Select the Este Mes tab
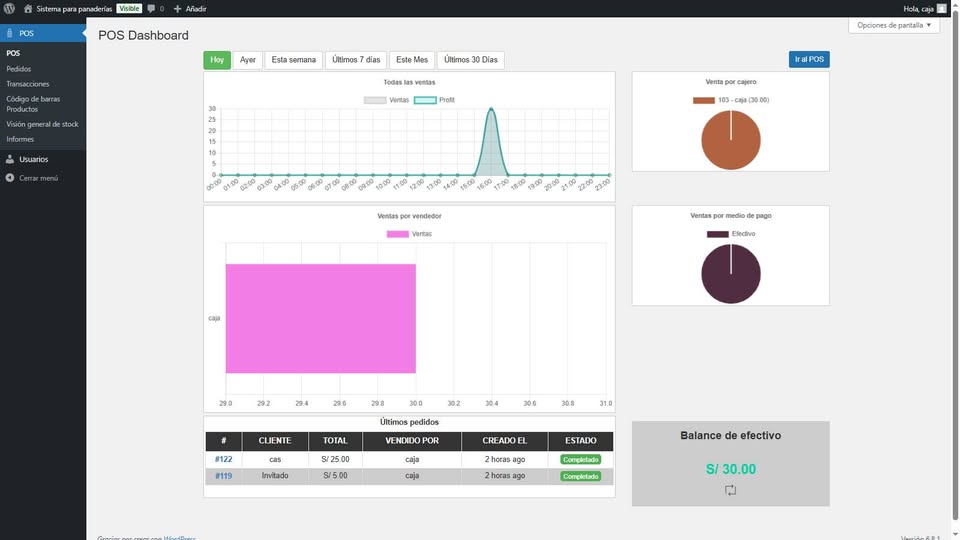 point(412,59)
